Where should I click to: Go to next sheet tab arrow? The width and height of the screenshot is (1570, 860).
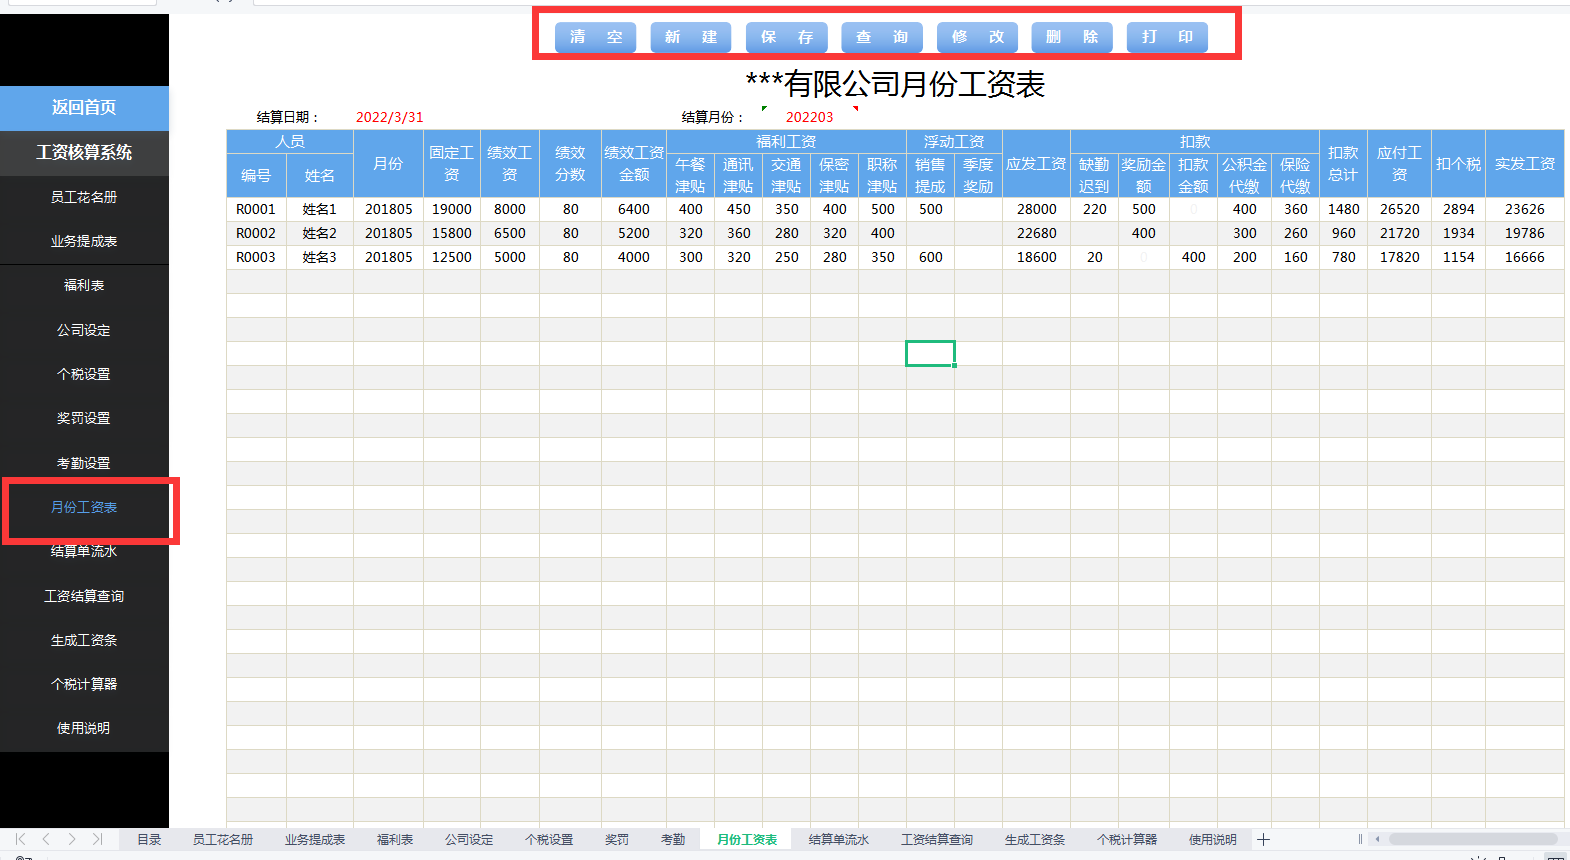coord(72,839)
